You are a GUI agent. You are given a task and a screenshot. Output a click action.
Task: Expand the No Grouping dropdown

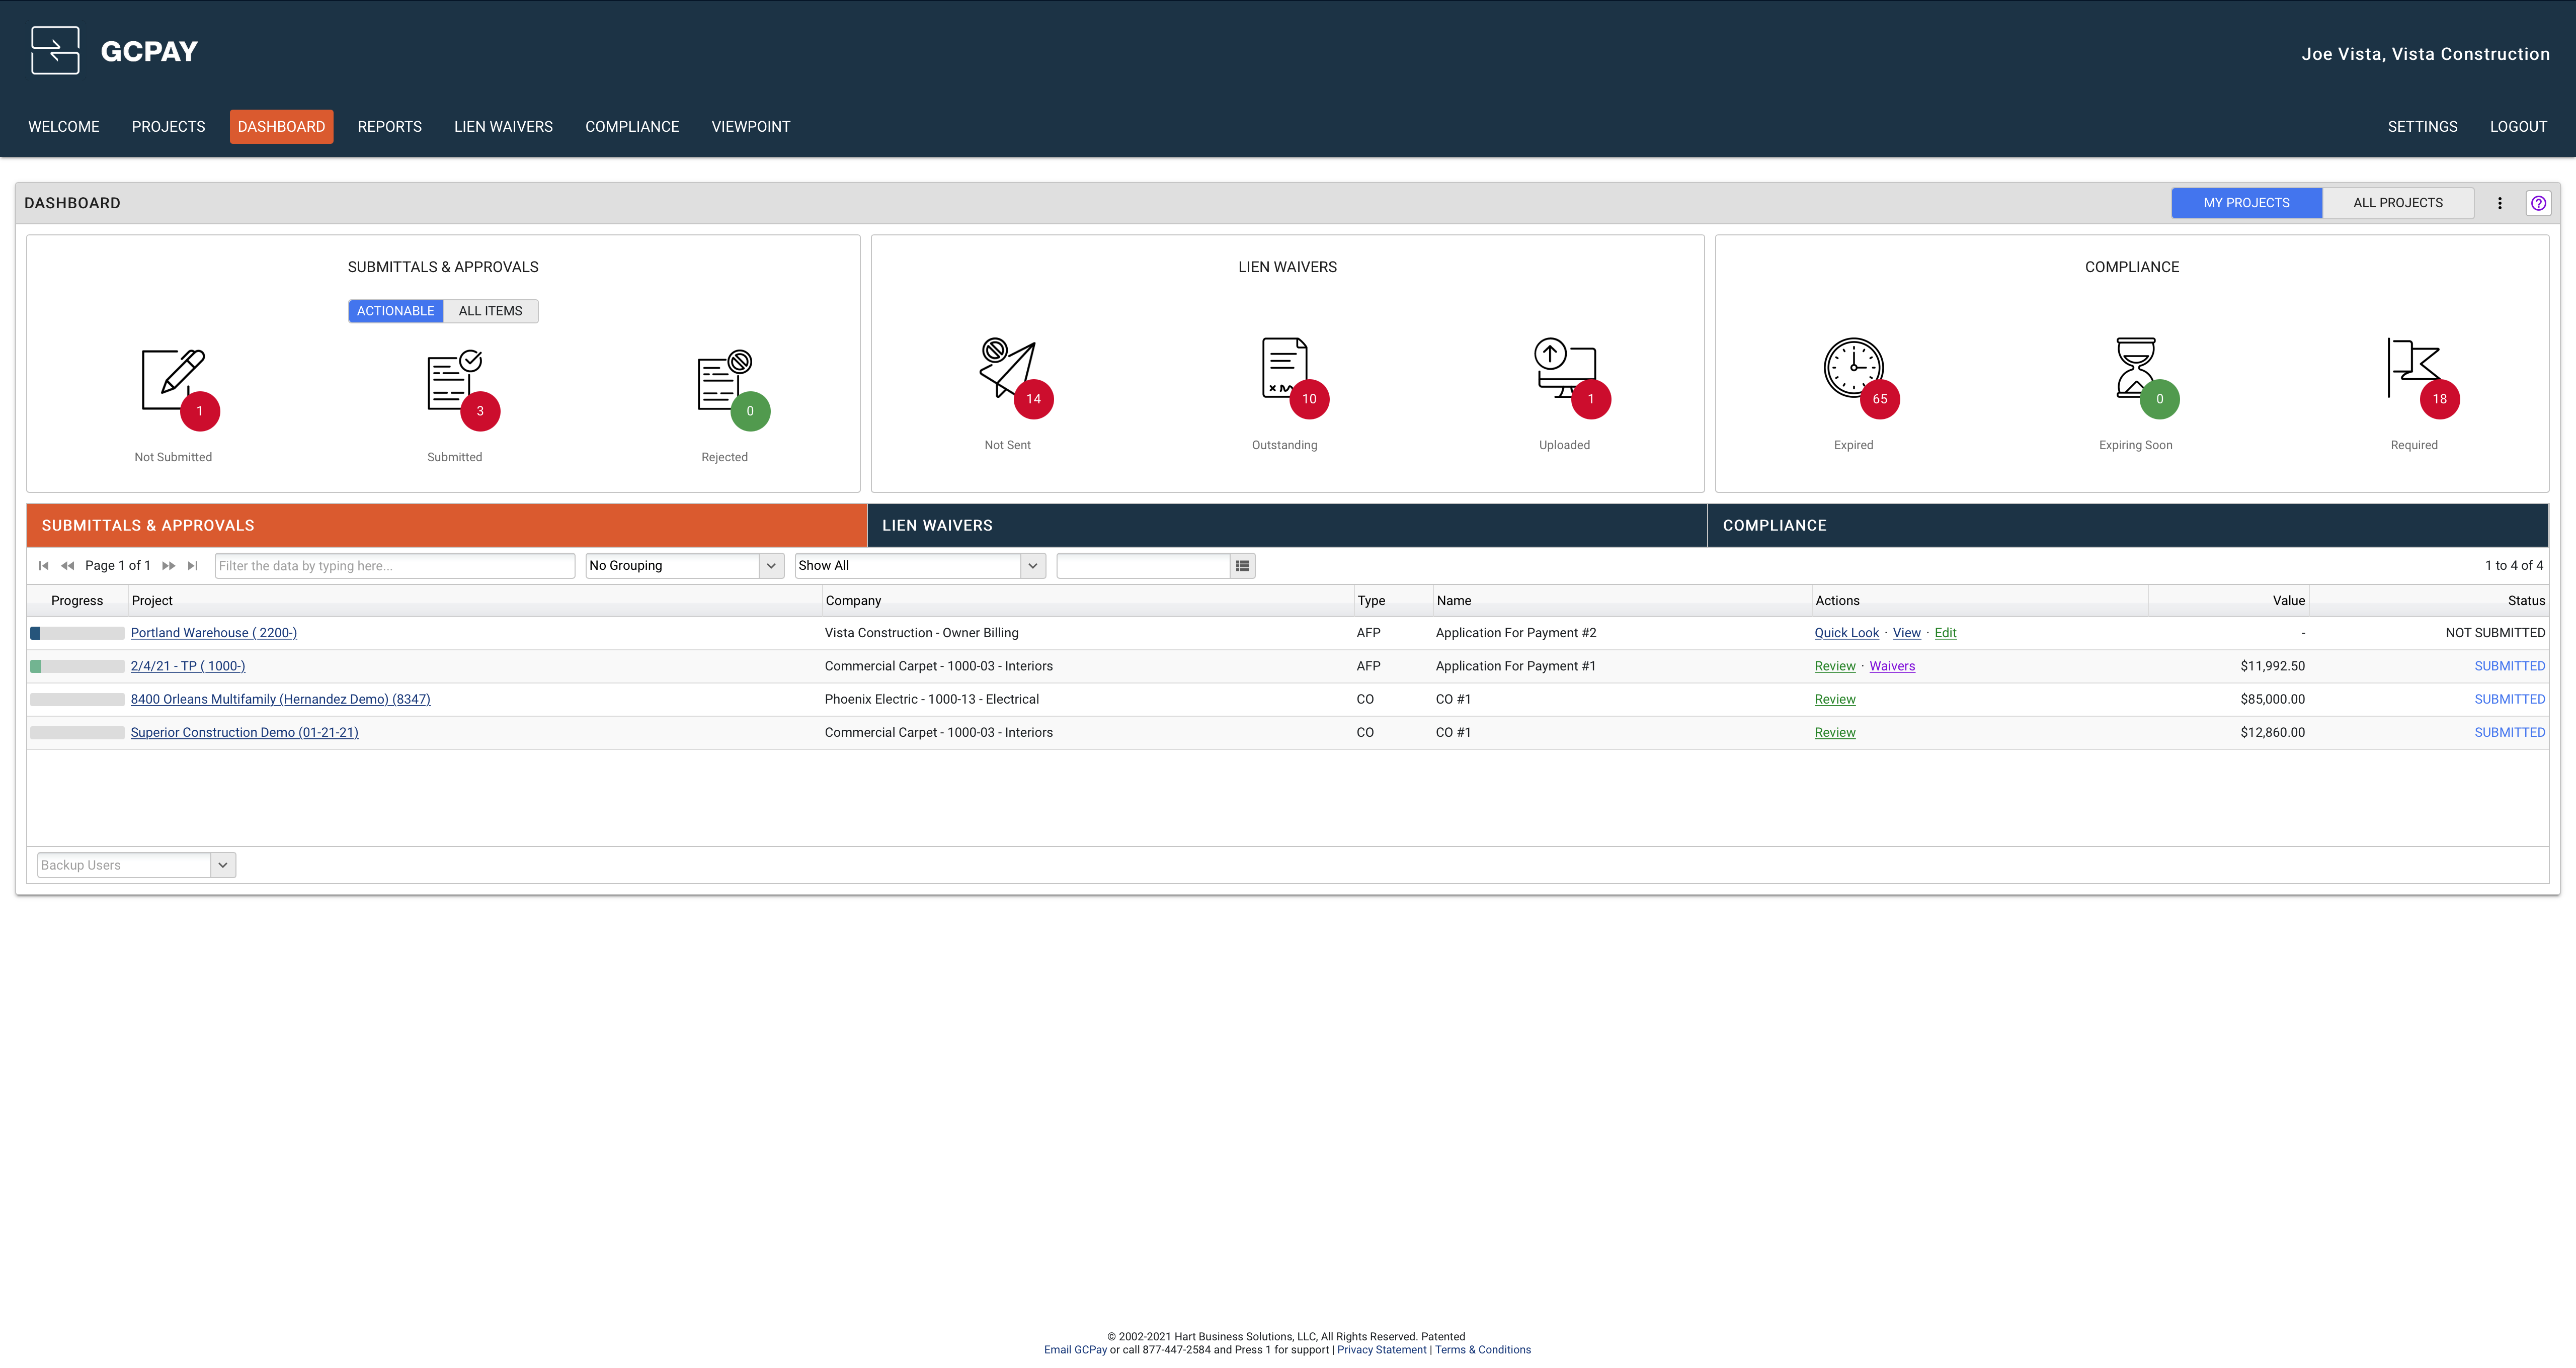click(x=771, y=566)
